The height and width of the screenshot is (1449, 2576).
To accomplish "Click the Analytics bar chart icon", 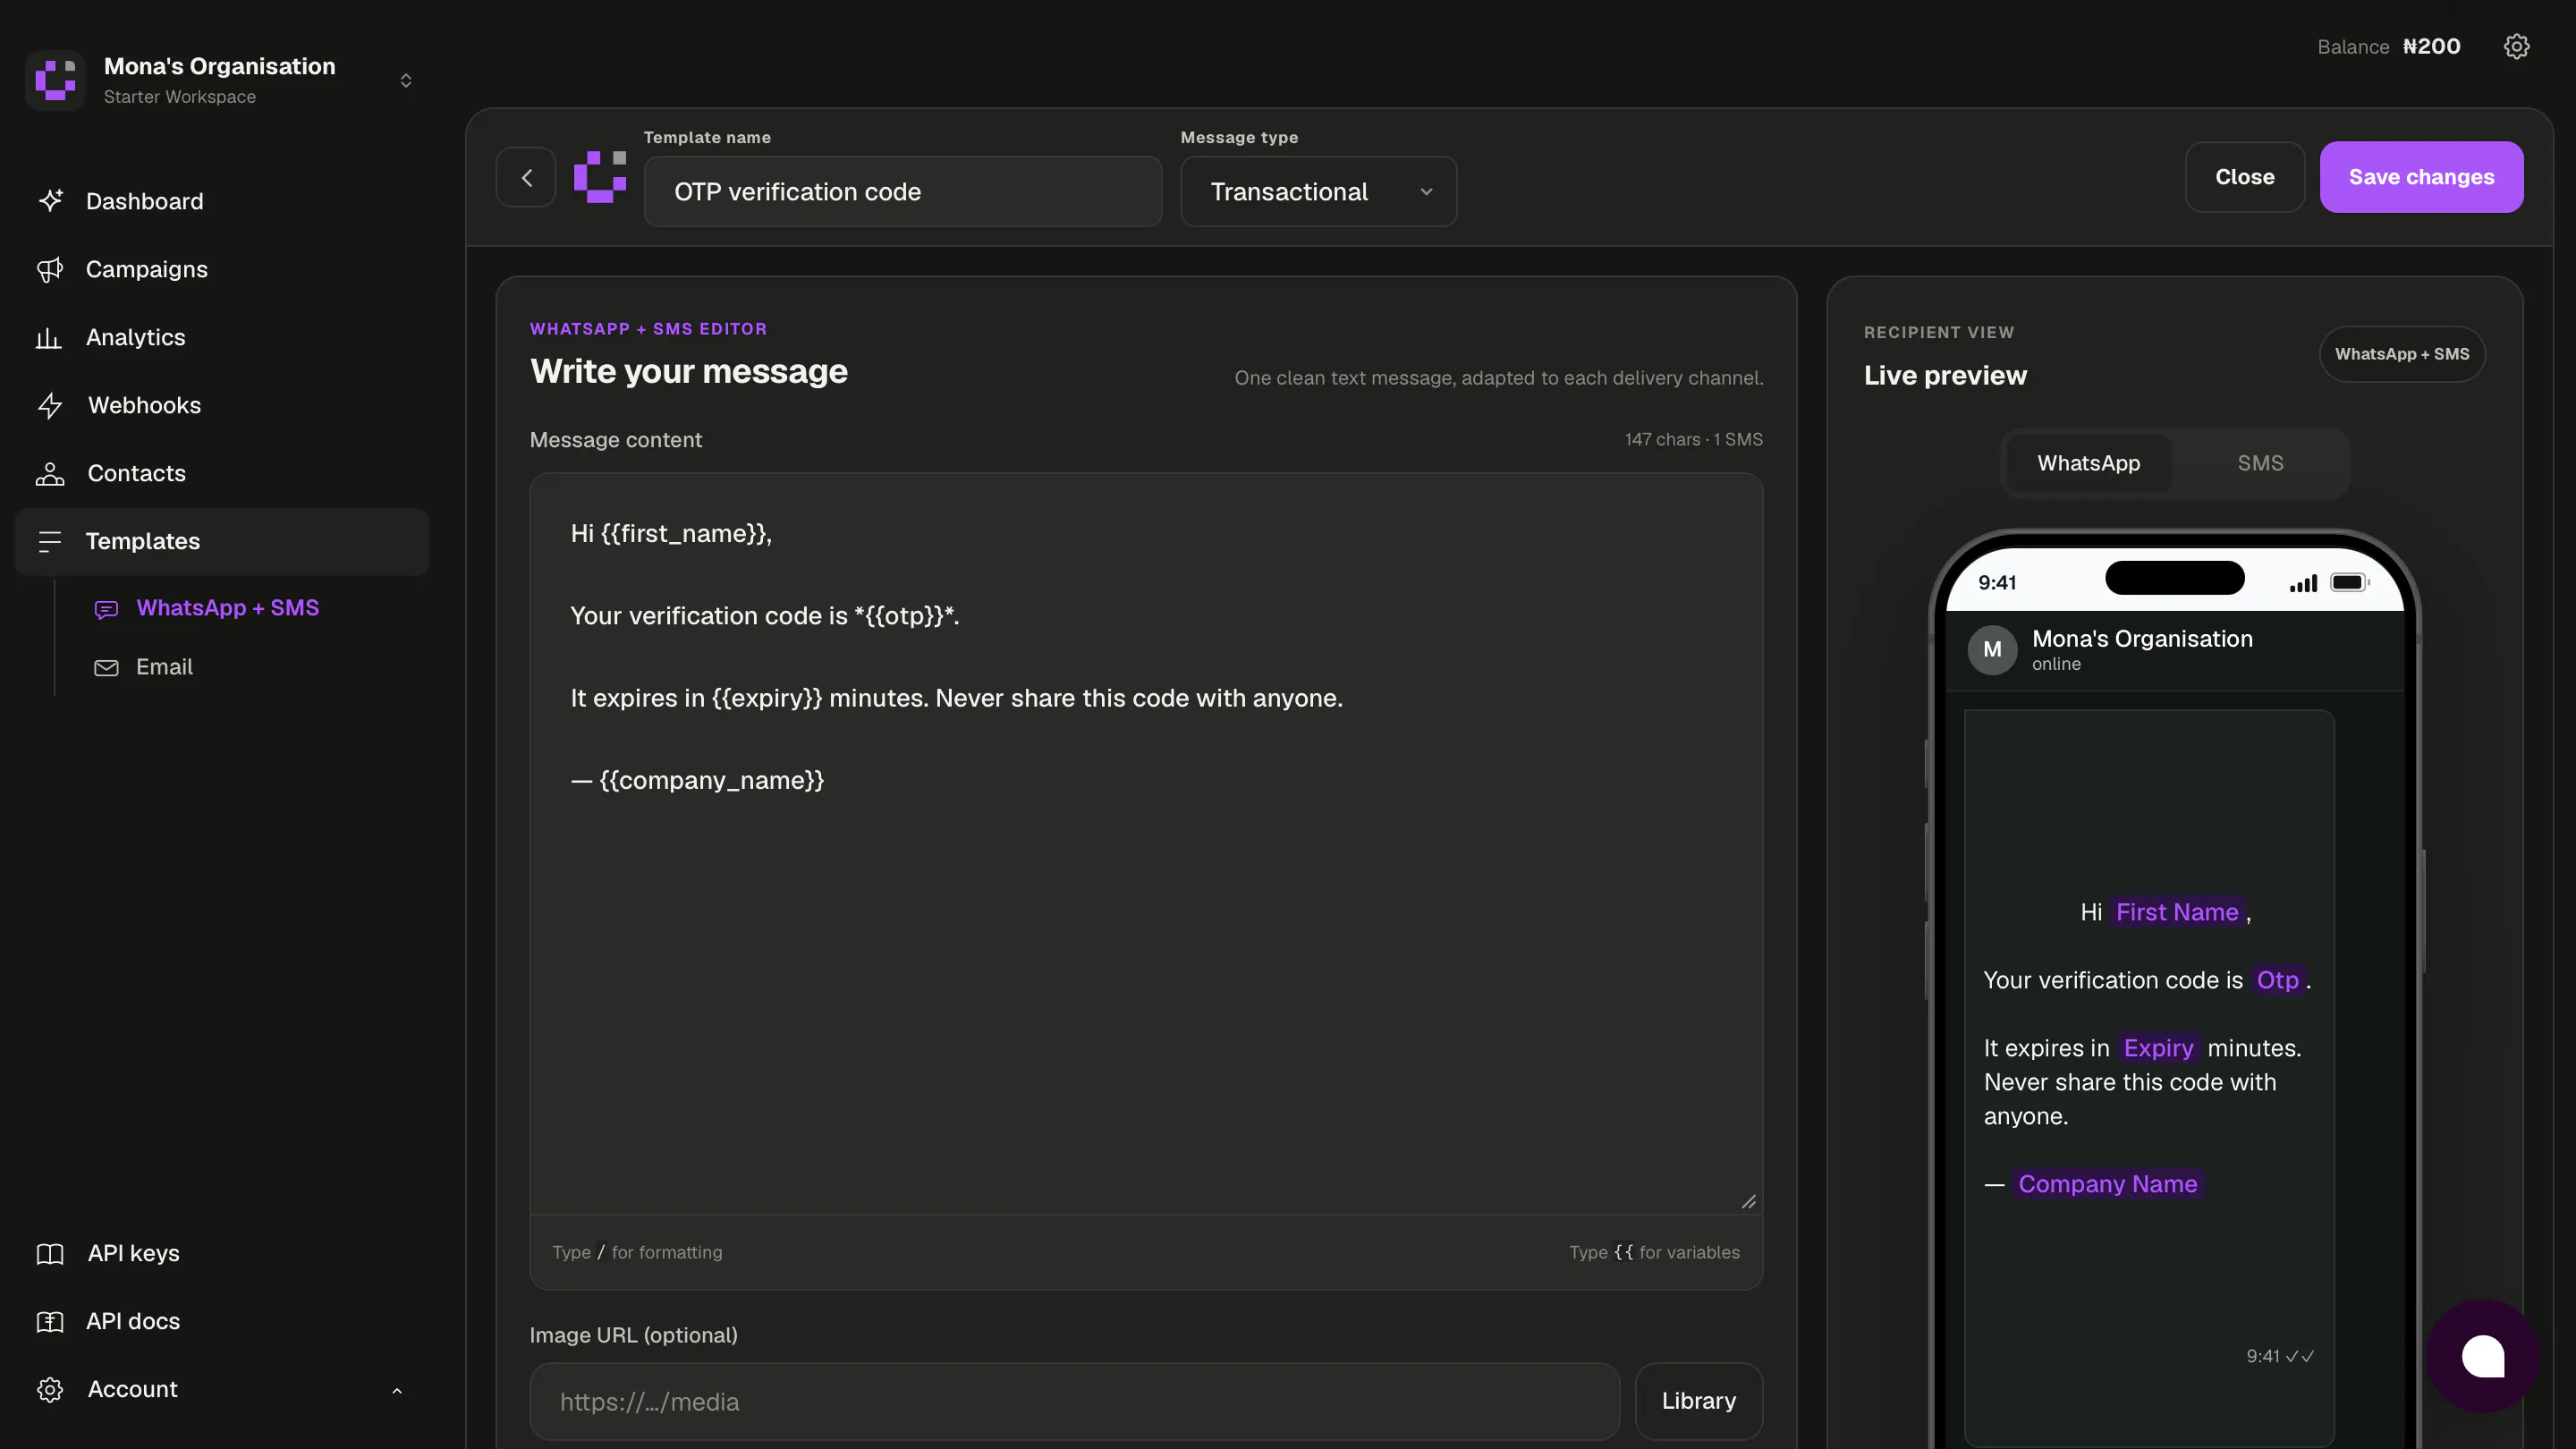I will click(x=49, y=337).
